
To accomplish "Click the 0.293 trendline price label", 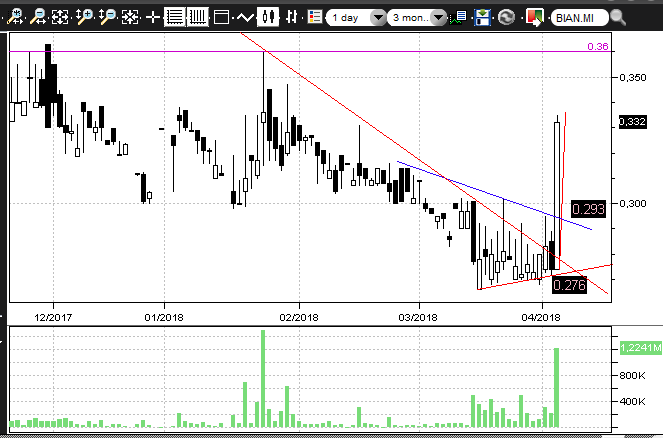I will coord(588,209).
